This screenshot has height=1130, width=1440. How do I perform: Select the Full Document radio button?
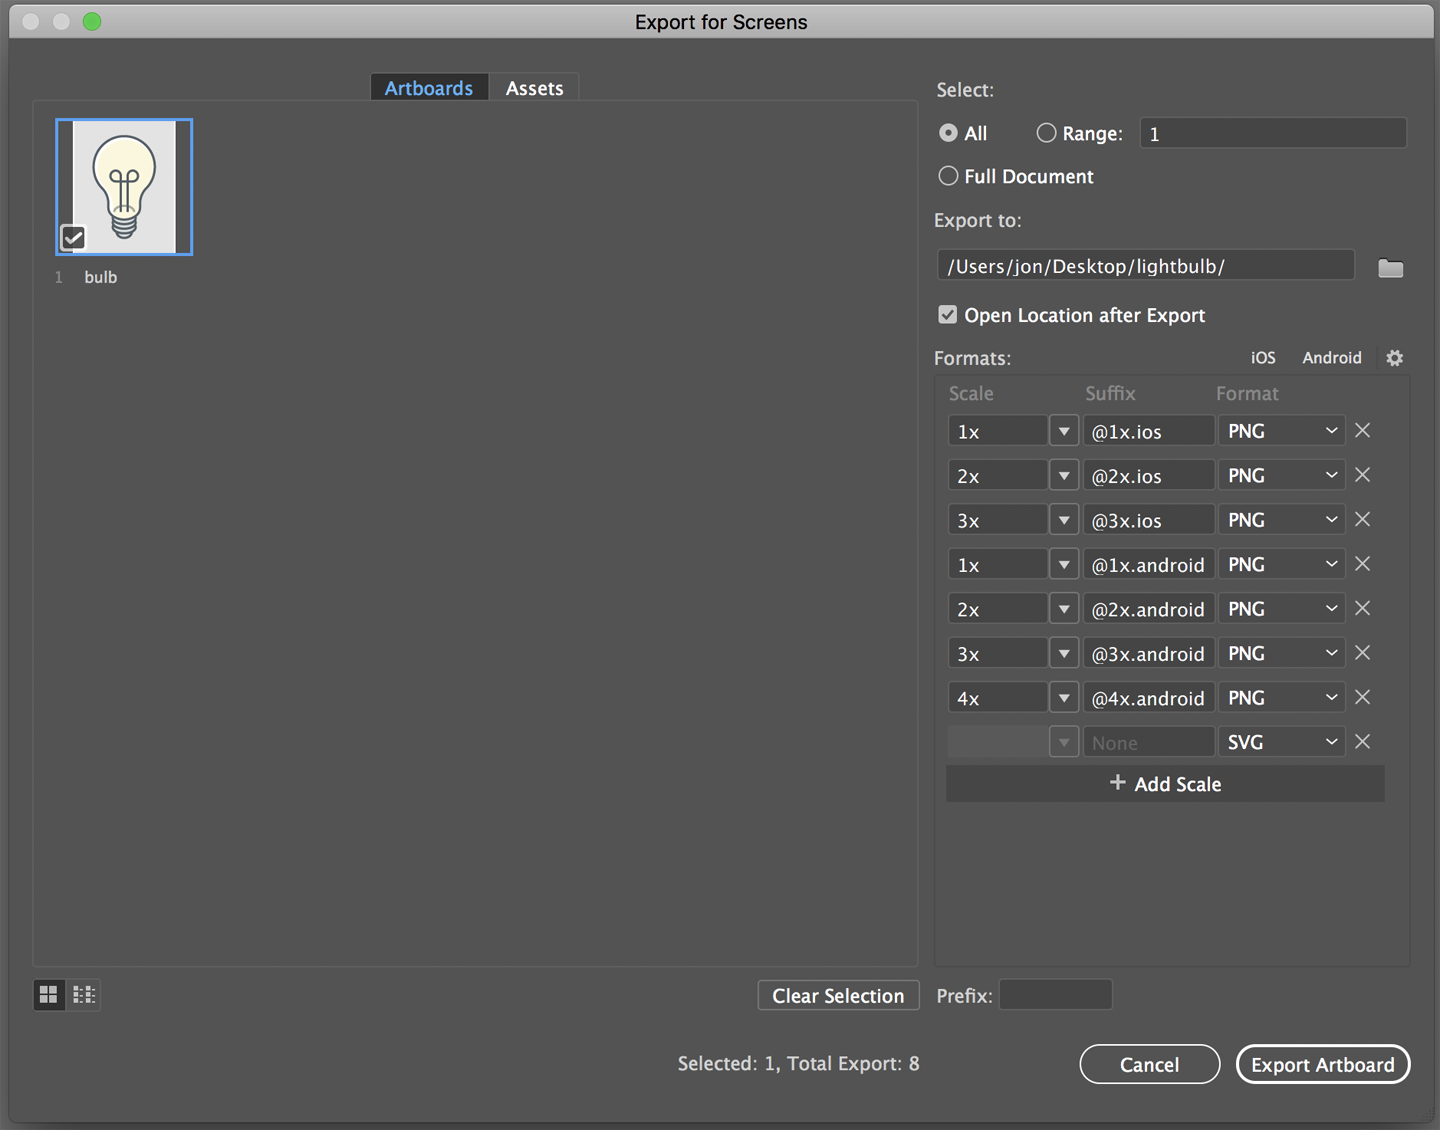(x=947, y=175)
